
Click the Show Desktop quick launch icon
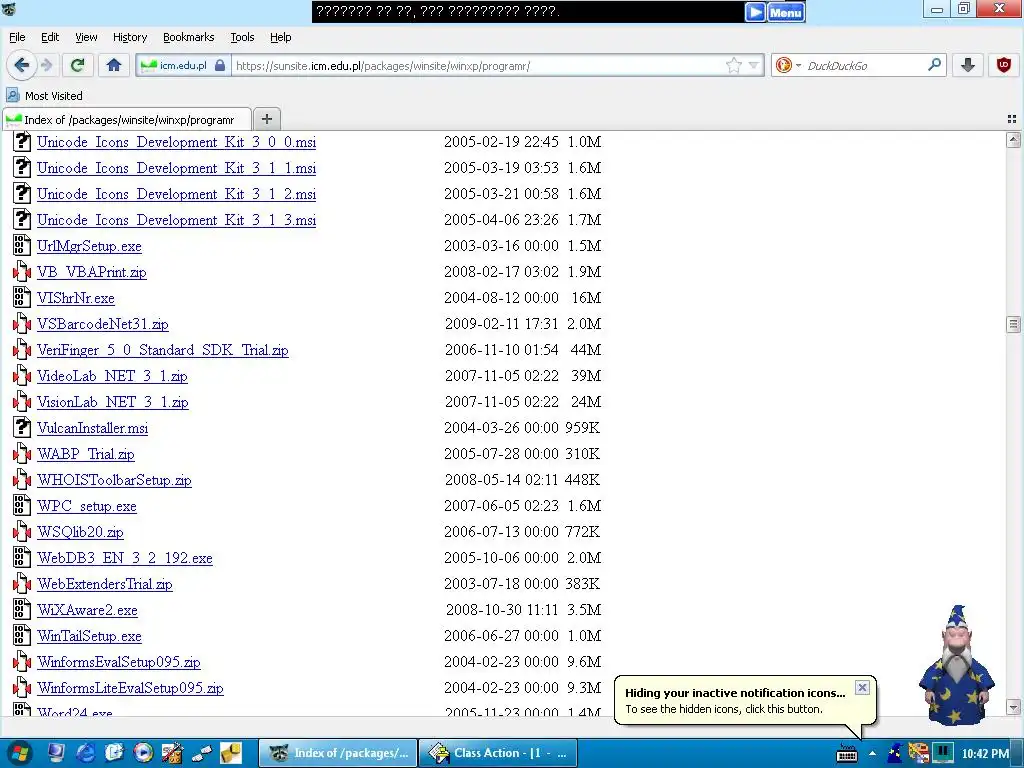56,753
